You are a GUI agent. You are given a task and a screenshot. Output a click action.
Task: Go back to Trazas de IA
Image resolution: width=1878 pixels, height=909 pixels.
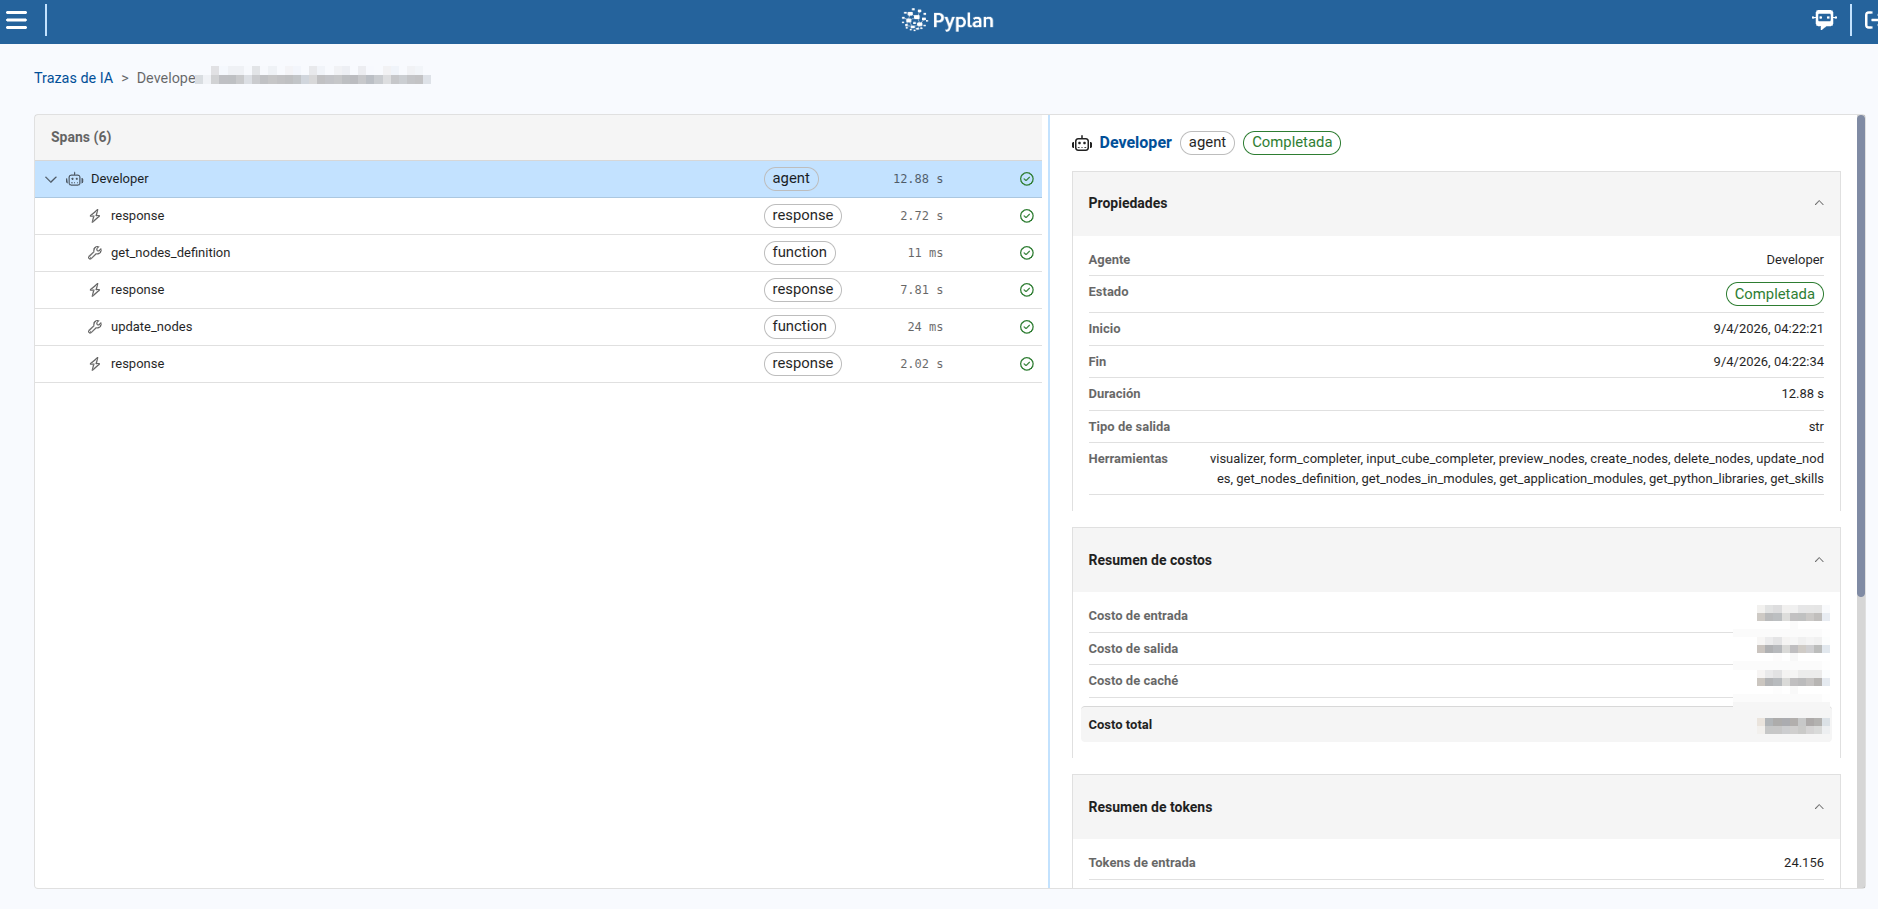(x=73, y=78)
